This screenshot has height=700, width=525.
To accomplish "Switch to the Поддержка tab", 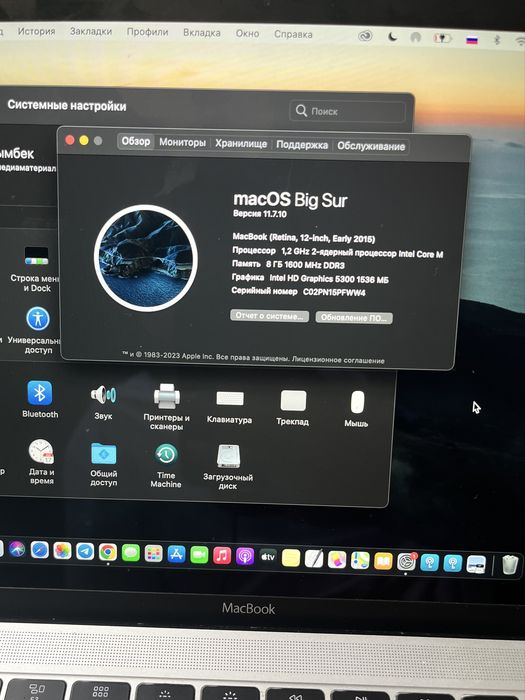I will point(302,145).
